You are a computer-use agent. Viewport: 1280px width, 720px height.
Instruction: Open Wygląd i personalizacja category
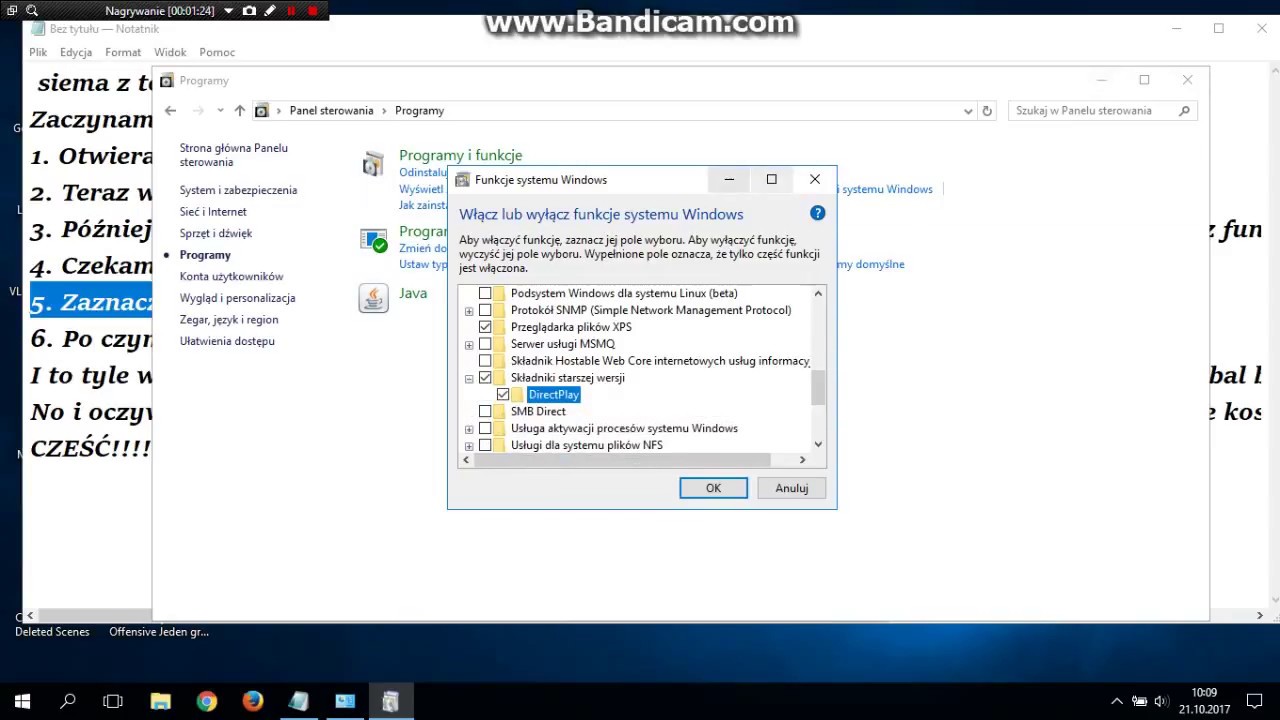[x=237, y=298]
